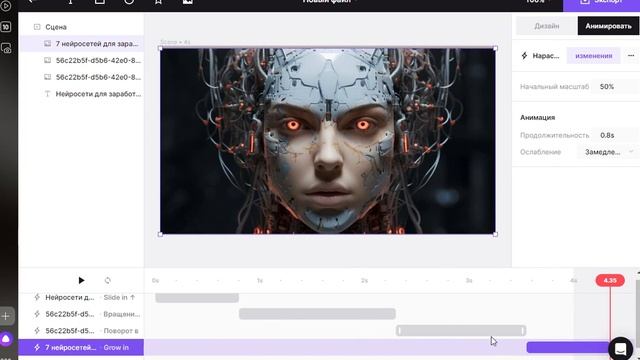Select the 'Slide in' animation timeline row
The image size is (640, 360).
click(x=81, y=297)
